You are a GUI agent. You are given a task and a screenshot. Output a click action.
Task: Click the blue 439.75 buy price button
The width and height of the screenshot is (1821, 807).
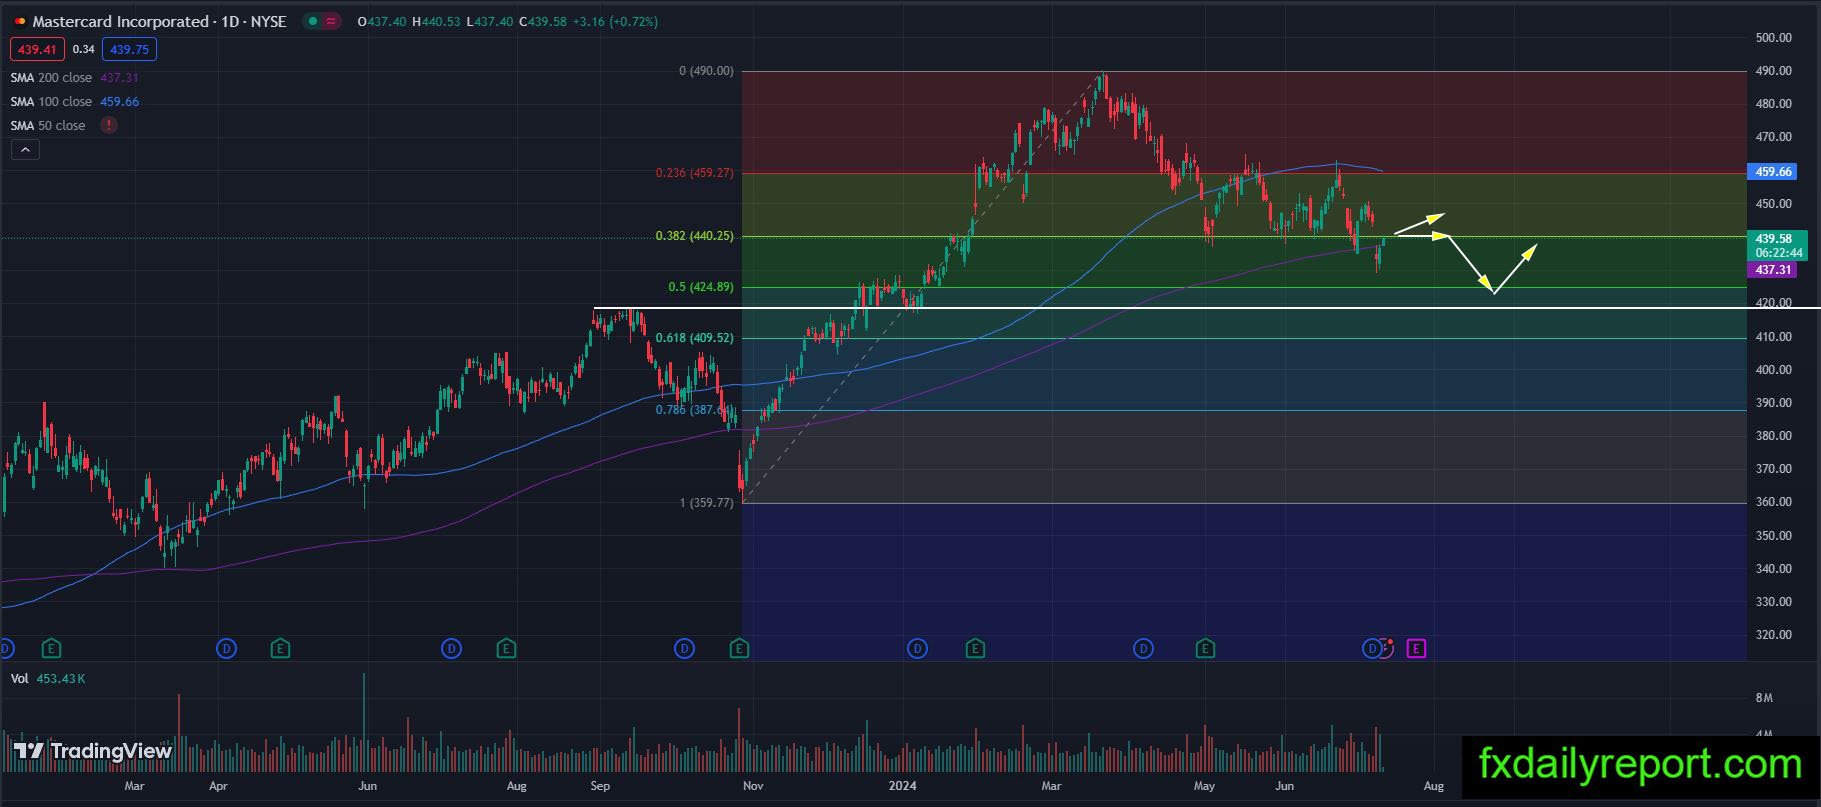[x=130, y=49]
